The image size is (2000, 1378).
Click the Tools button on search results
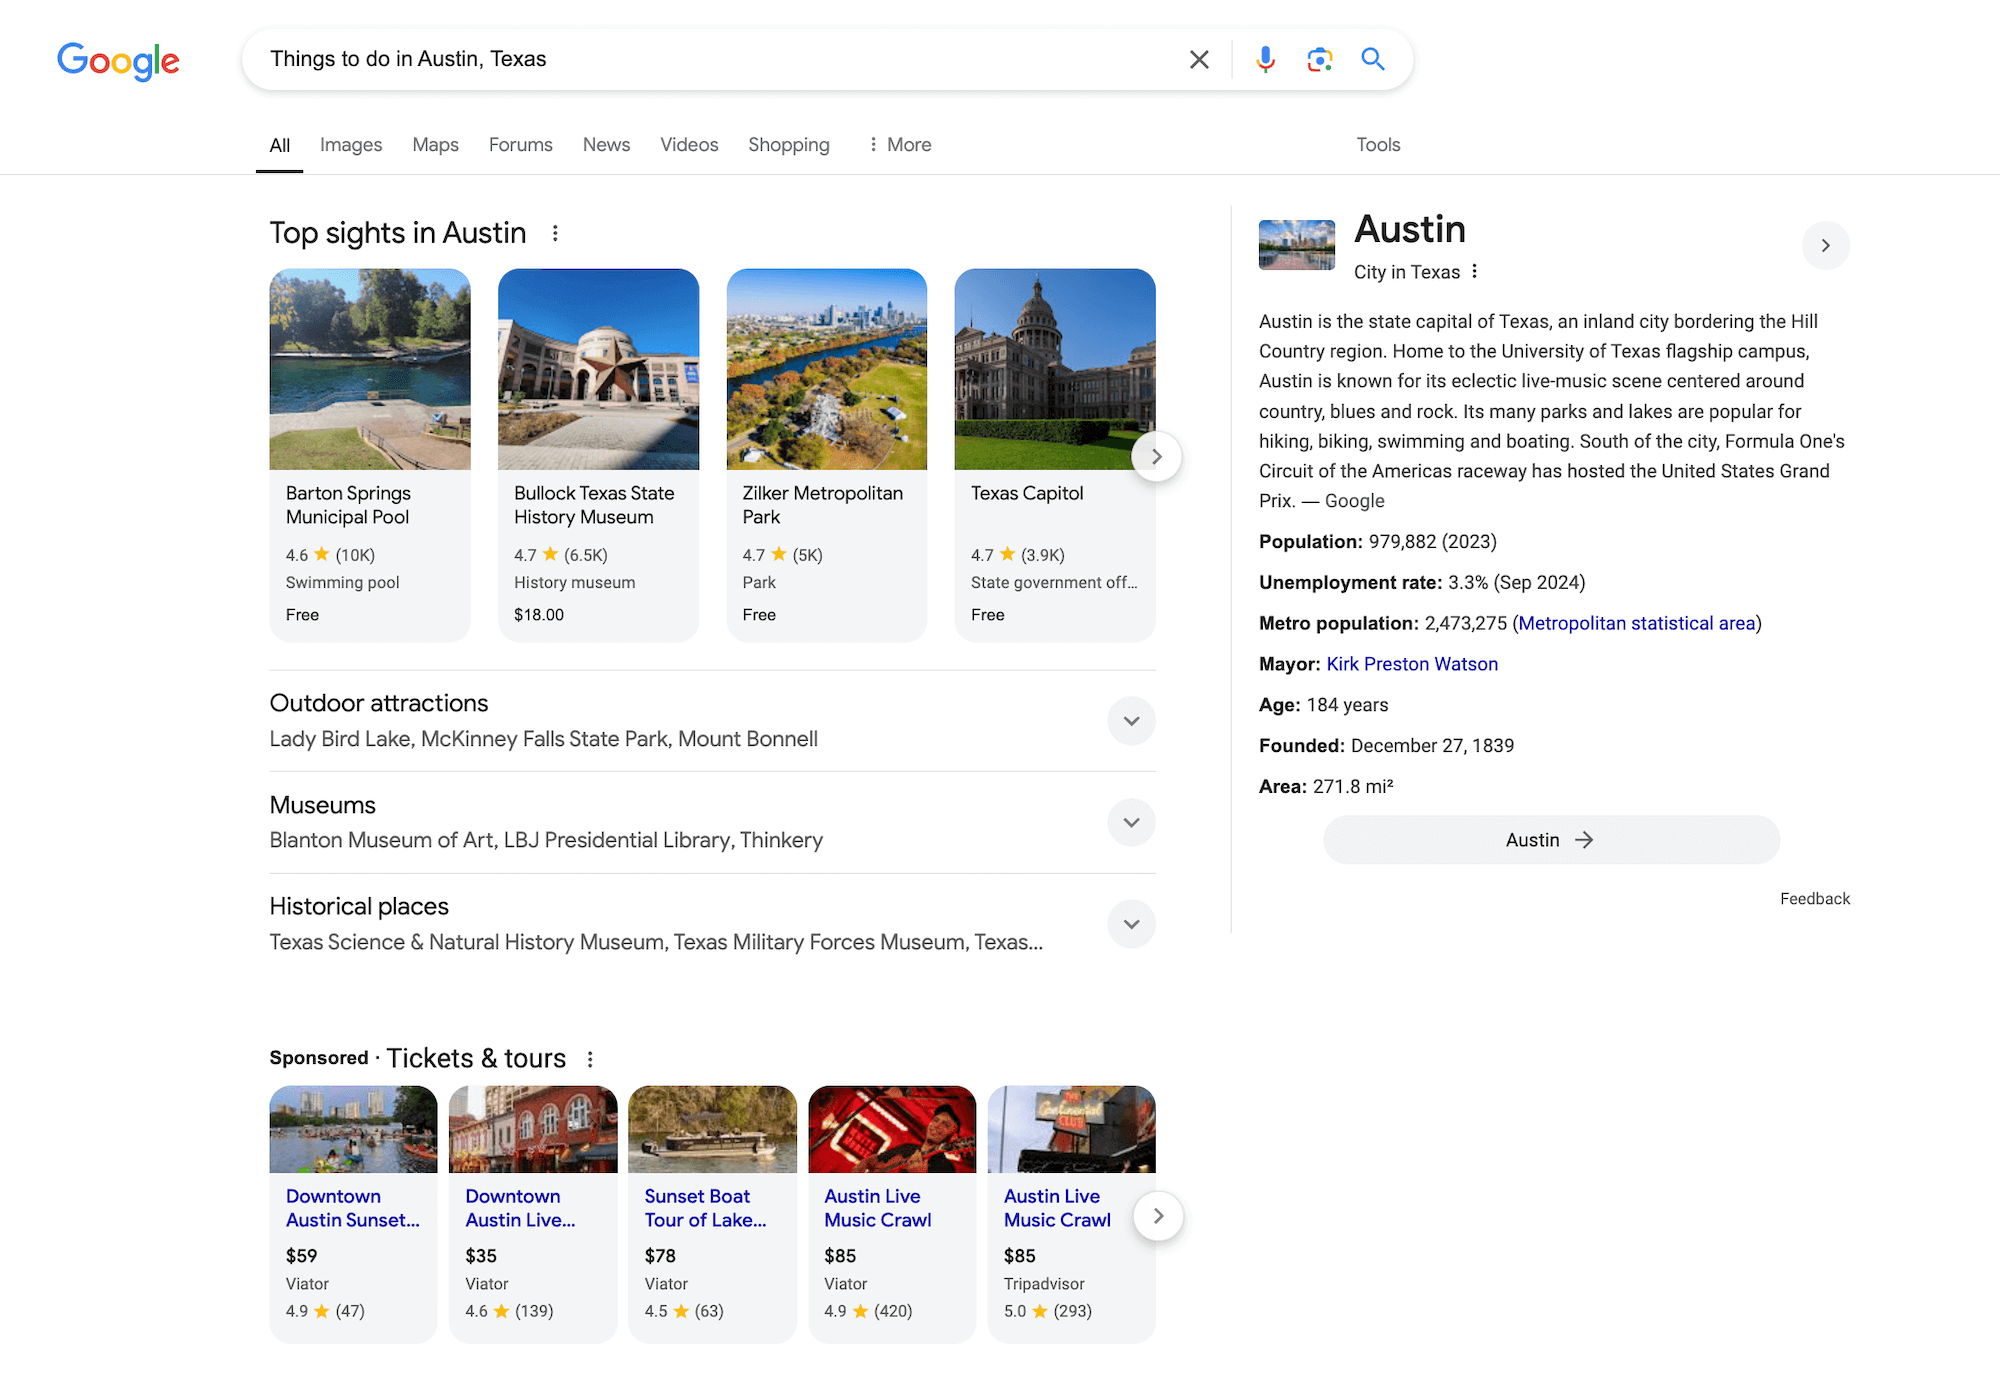point(1375,144)
